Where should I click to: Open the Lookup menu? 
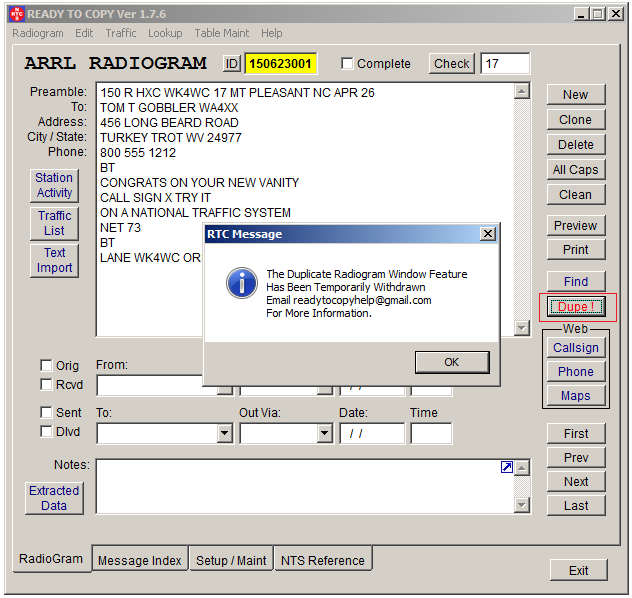click(x=165, y=33)
